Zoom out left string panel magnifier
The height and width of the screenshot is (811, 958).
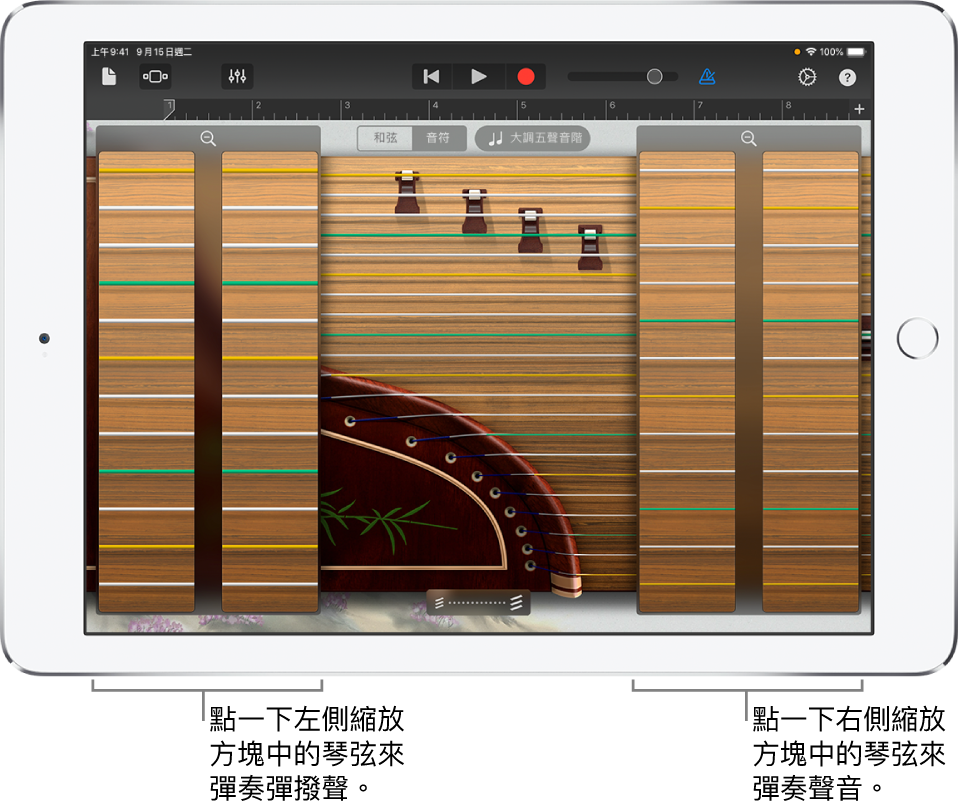(208, 139)
